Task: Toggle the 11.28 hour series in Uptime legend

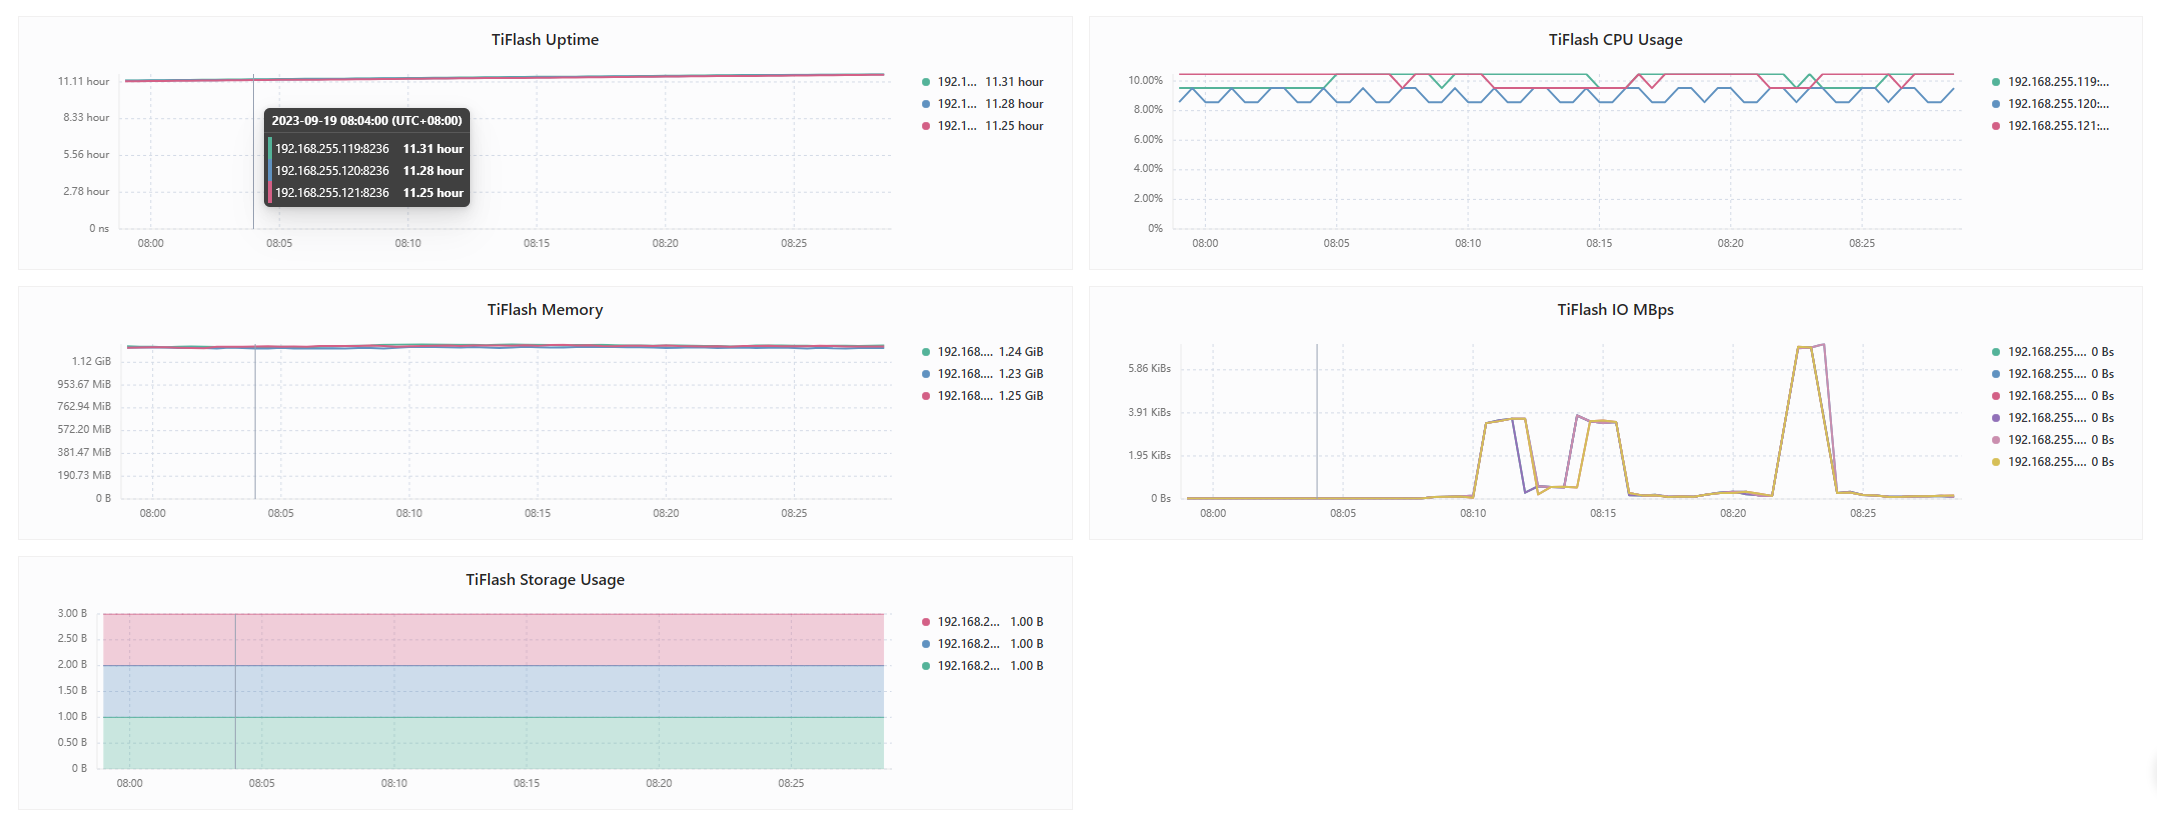Action: [982, 104]
